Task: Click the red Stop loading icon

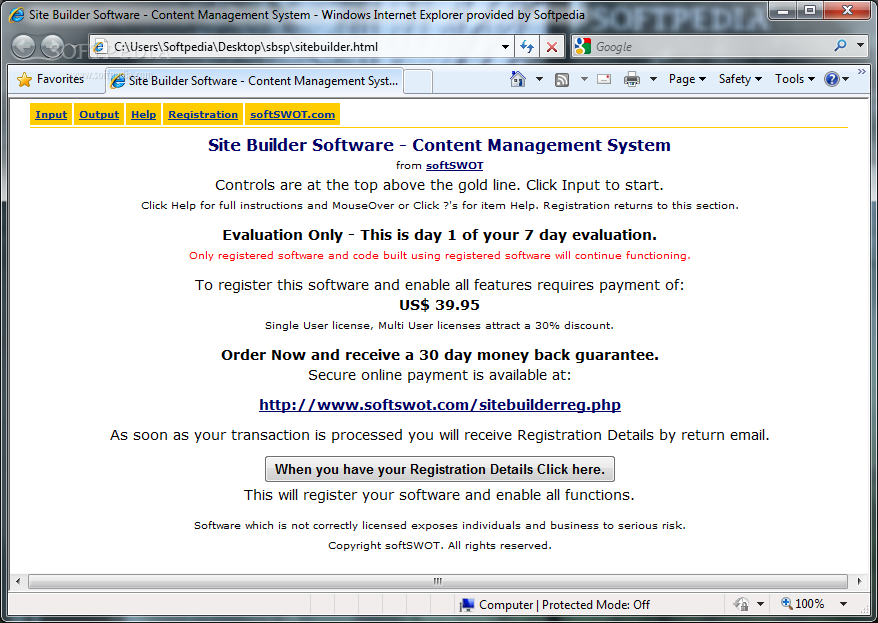Action: pyautogui.click(x=552, y=47)
